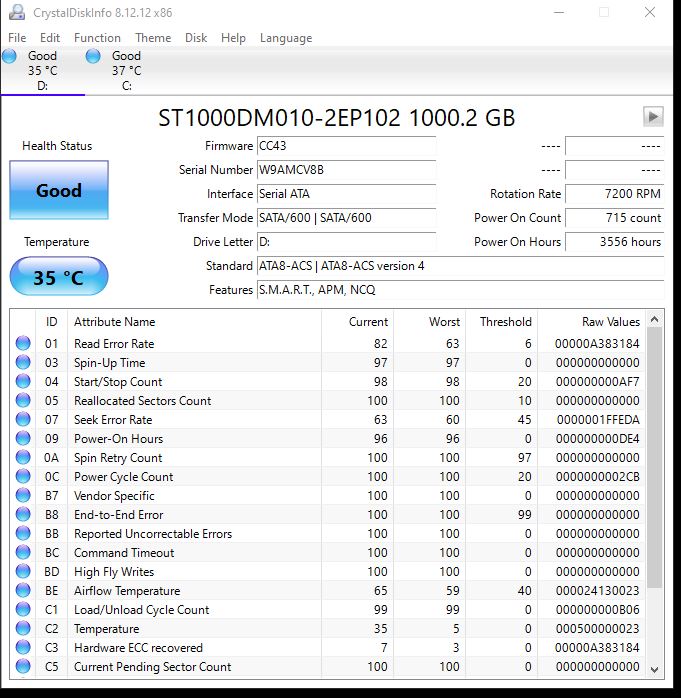Click status orb for Seek Error Rate
Image resolution: width=681 pixels, height=698 pixels.
pos(23,419)
